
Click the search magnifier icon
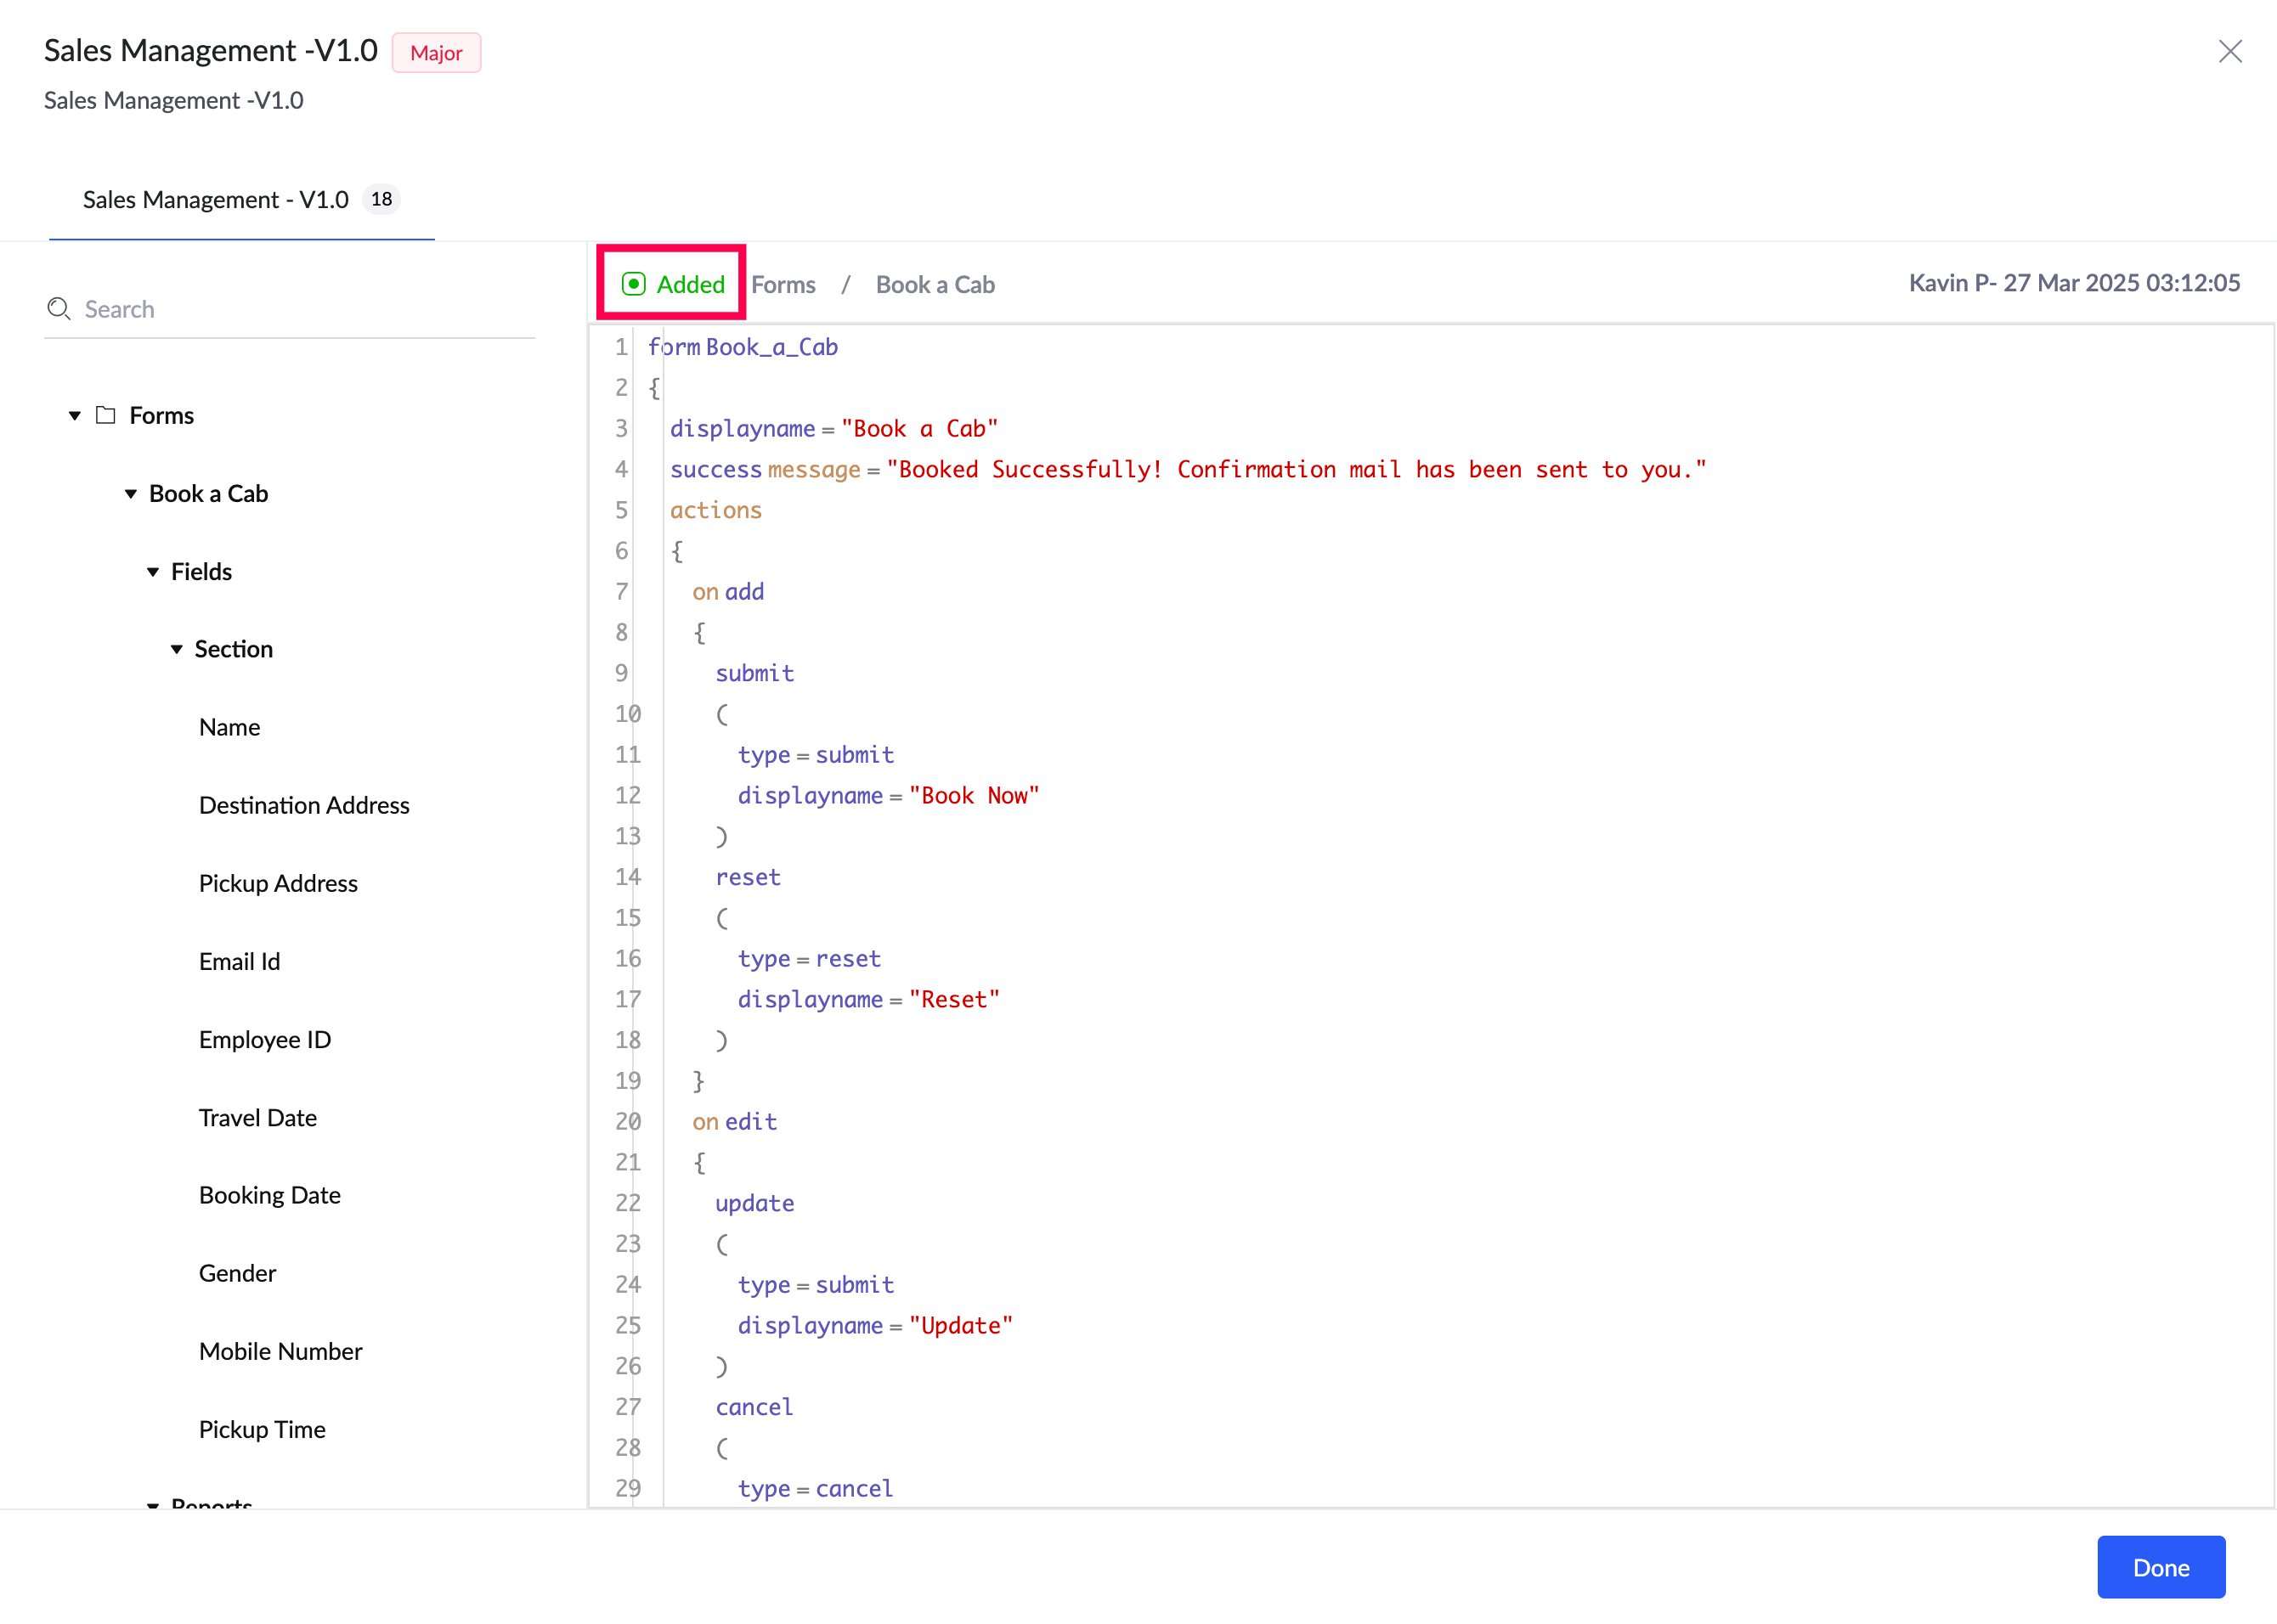click(x=59, y=309)
